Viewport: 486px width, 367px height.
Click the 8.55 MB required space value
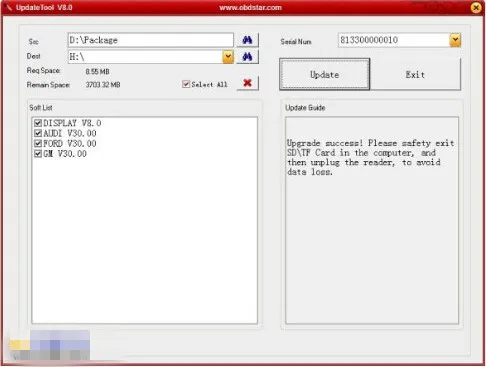[x=97, y=71]
